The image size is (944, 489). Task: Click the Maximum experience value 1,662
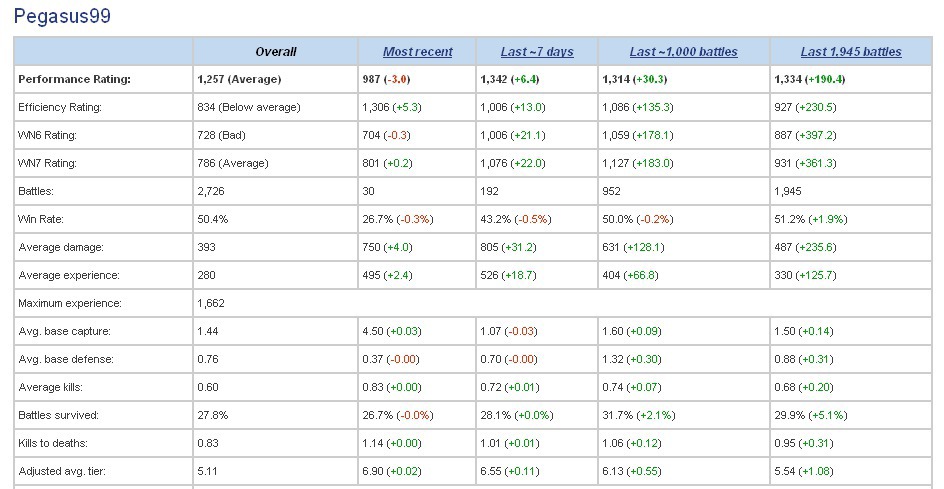212,303
